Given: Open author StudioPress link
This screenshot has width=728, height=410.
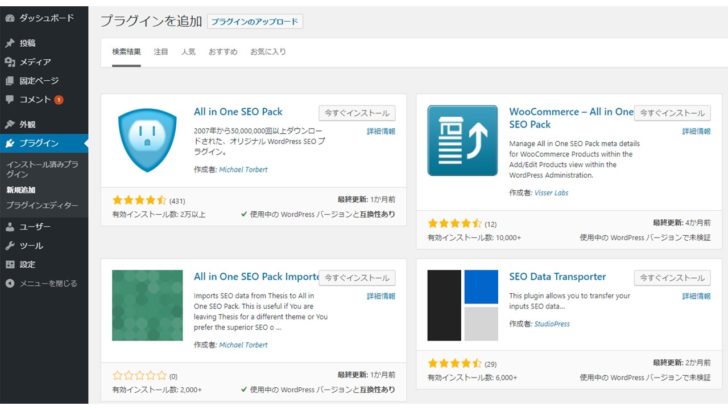Looking at the screenshot, I should click(552, 324).
